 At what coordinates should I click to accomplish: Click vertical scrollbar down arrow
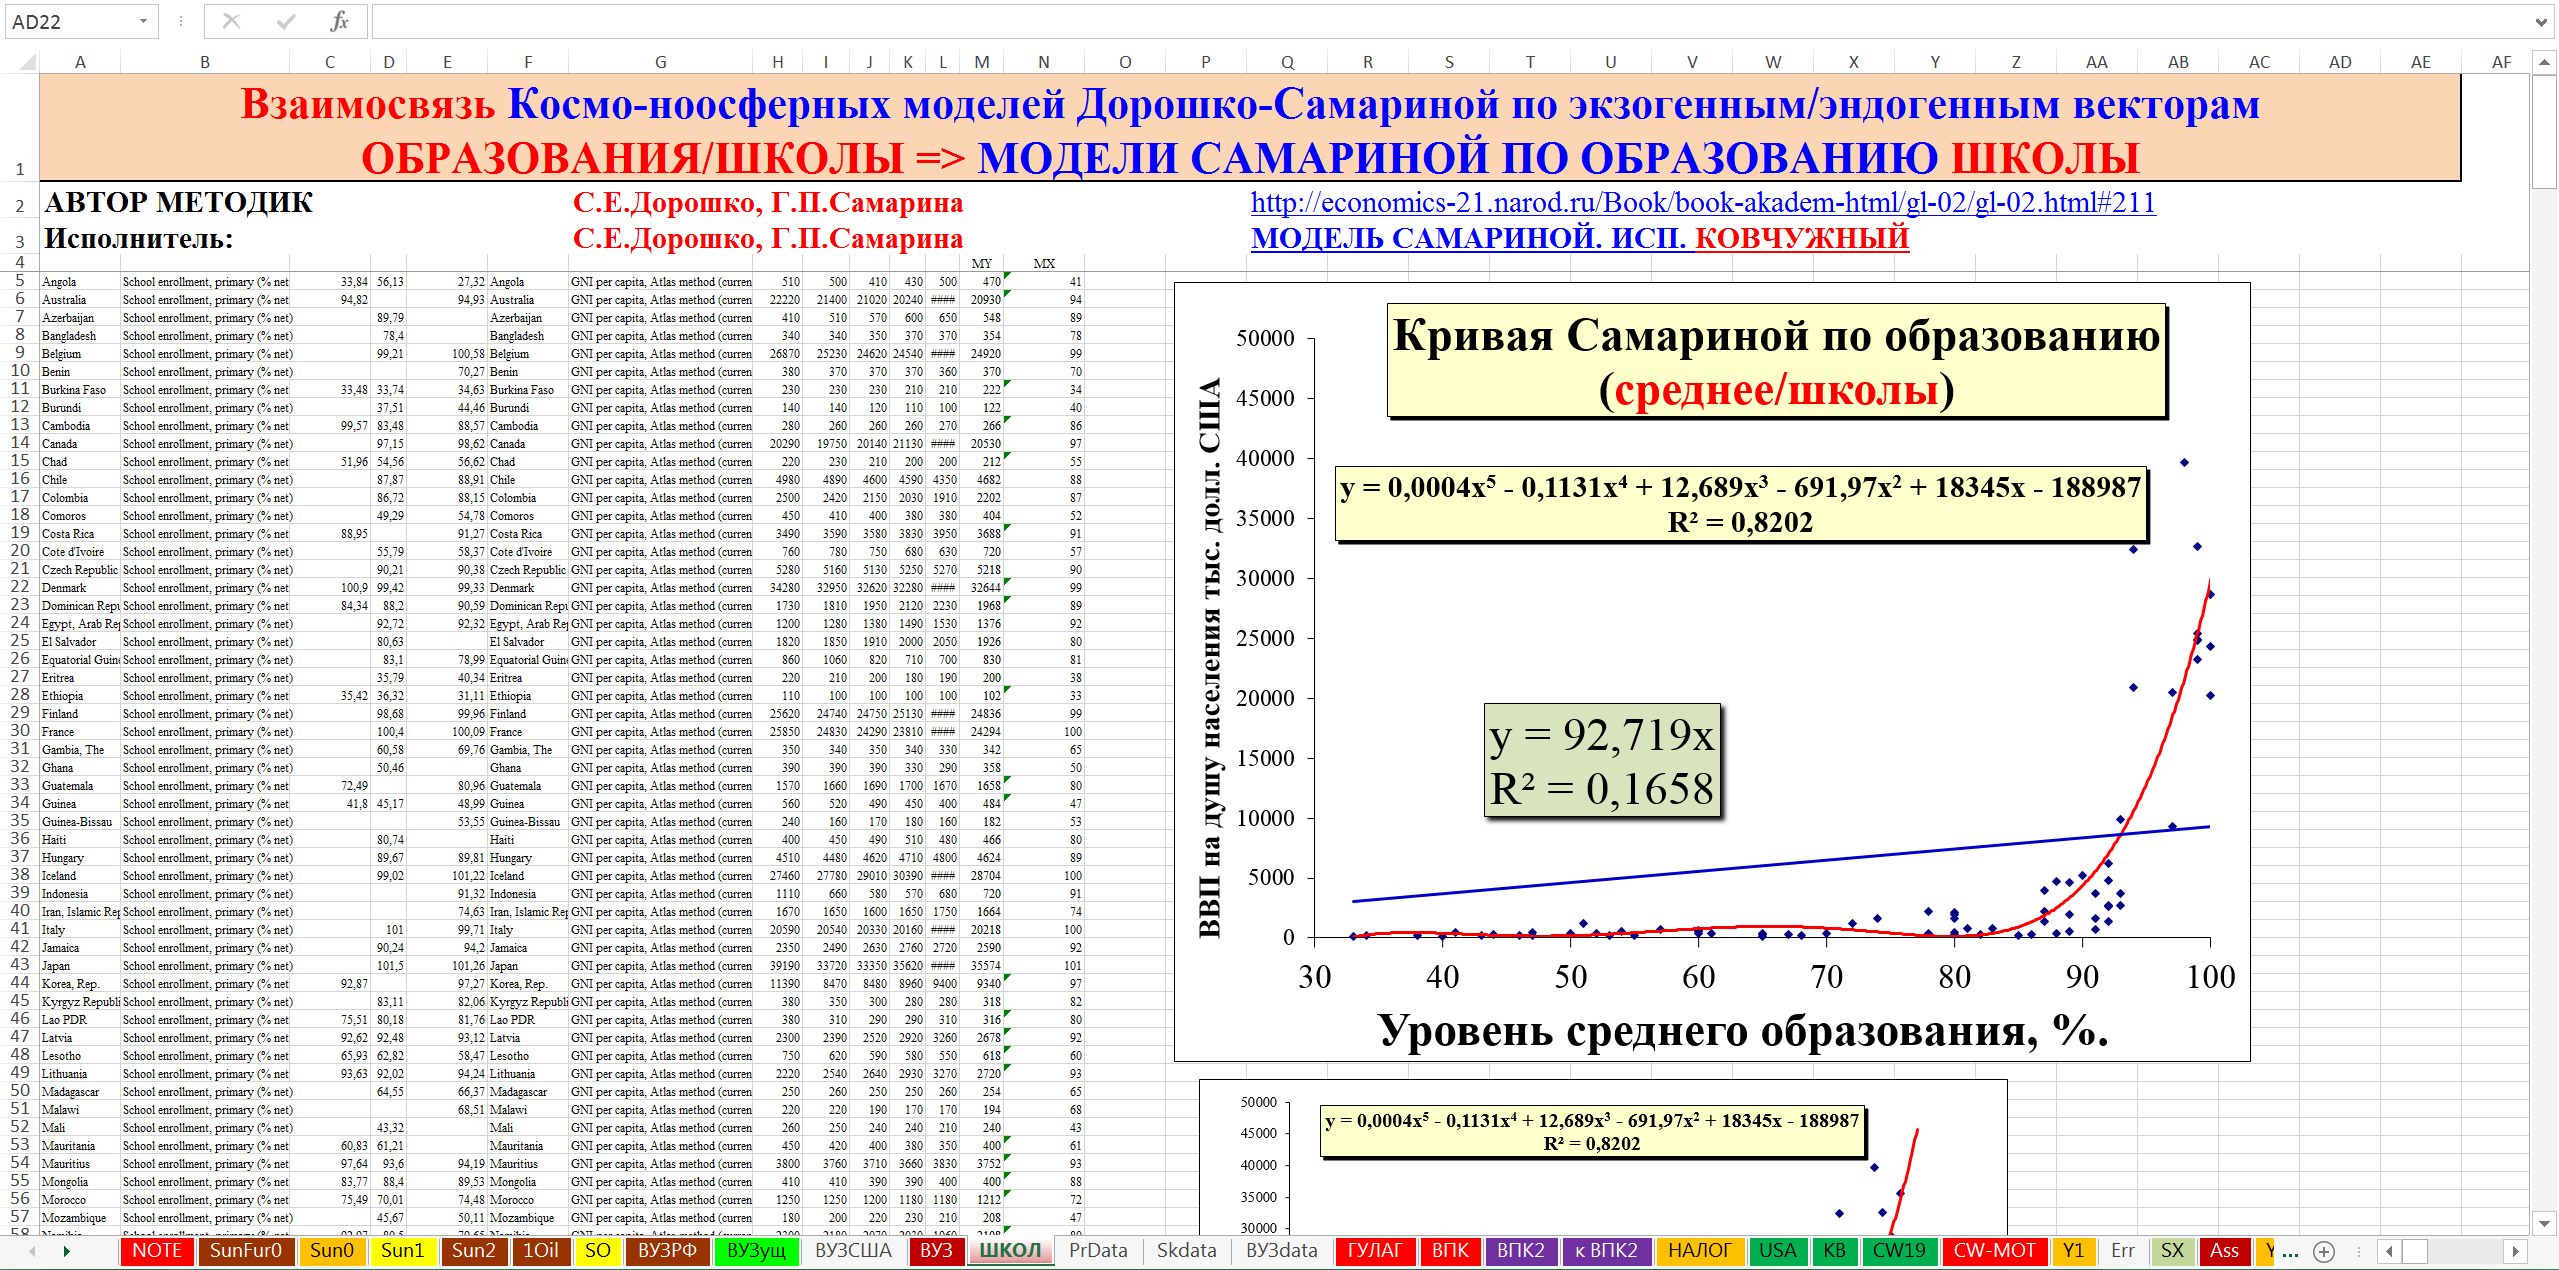tap(2545, 1223)
